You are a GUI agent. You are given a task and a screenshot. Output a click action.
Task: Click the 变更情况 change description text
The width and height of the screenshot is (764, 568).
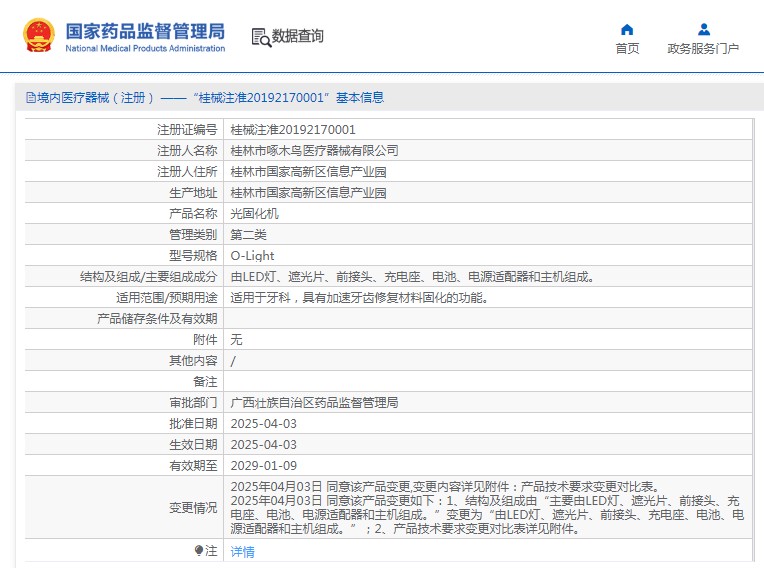click(x=487, y=508)
